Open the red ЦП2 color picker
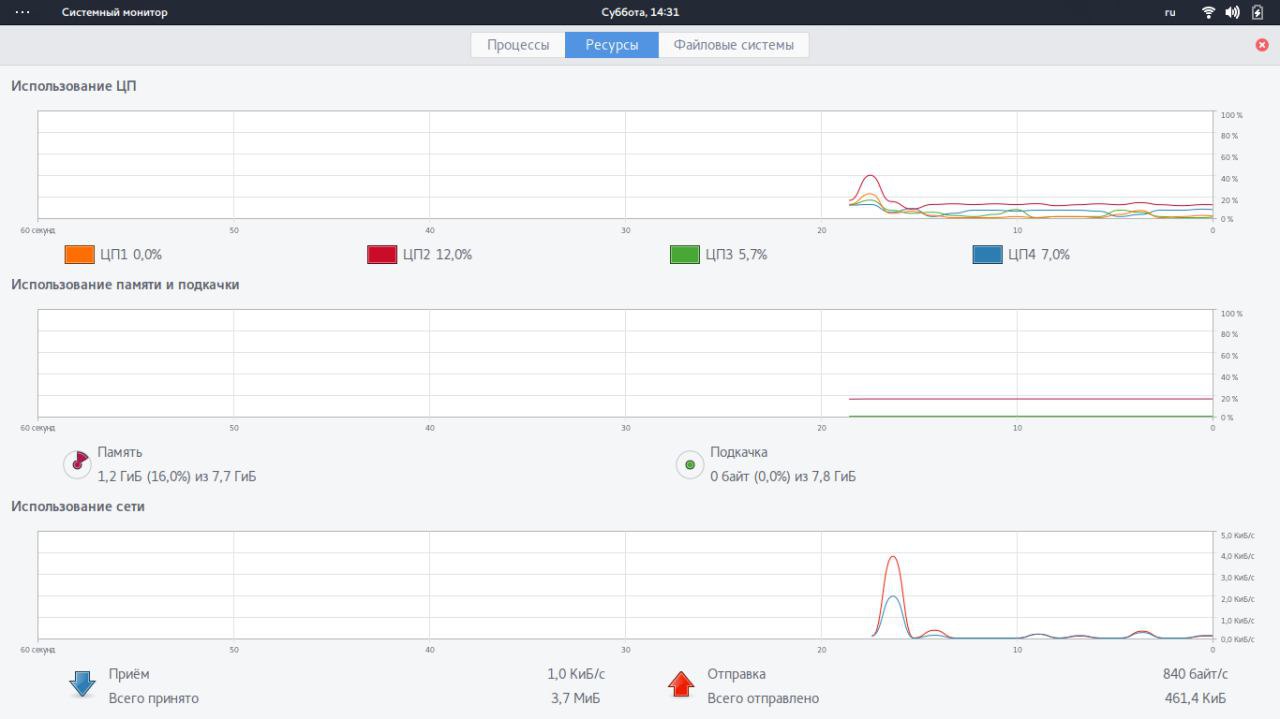1280x719 pixels. click(382, 255)
